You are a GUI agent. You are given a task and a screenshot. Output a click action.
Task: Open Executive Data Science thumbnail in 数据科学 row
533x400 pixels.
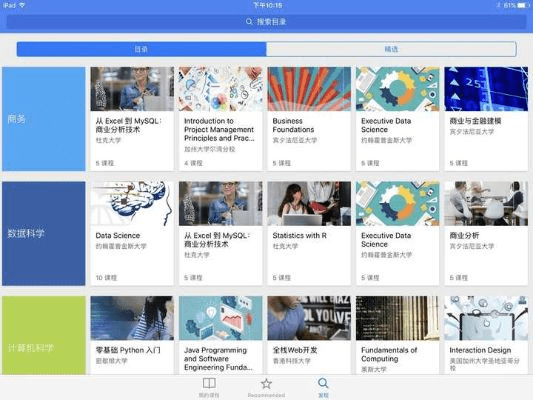(398, 204)
